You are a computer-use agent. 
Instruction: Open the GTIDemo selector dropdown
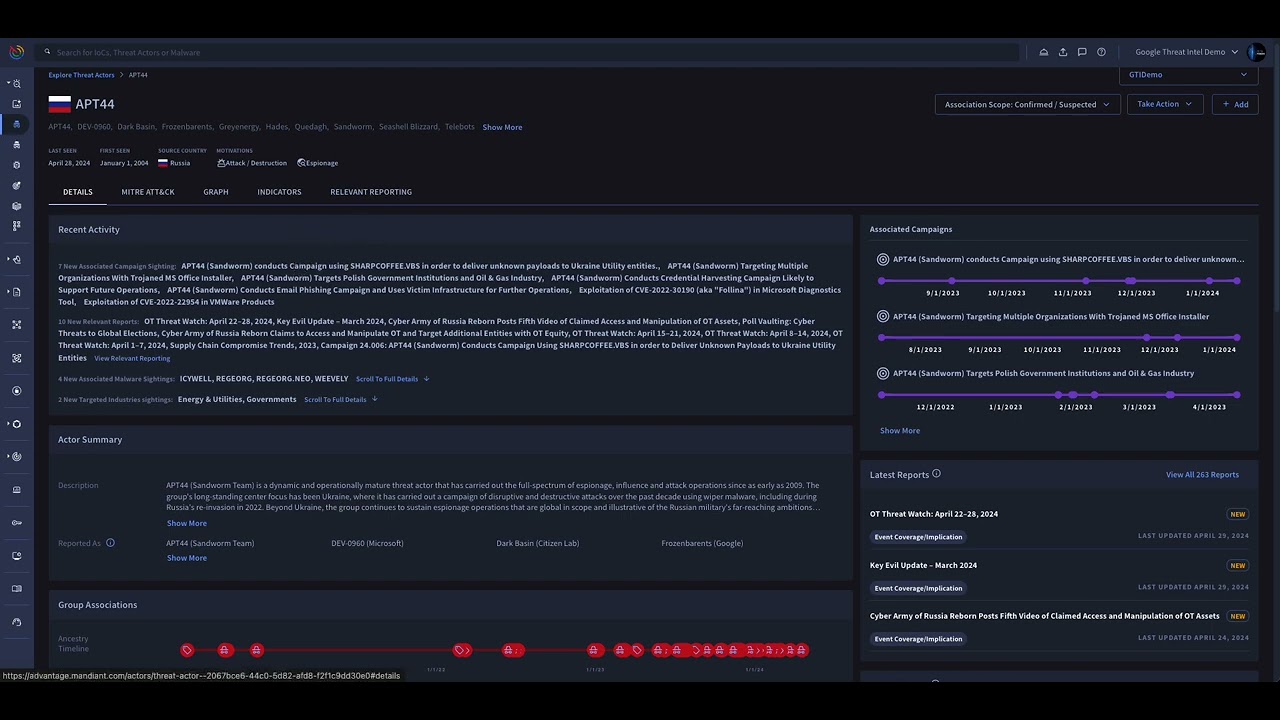tap(1188, 74)
